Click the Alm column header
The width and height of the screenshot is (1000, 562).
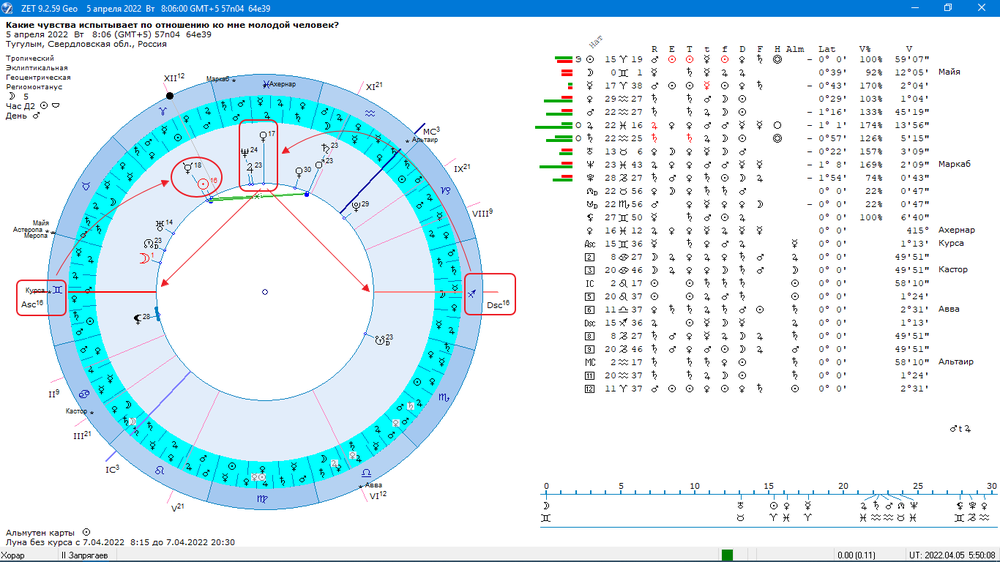[x=795, y=49]
